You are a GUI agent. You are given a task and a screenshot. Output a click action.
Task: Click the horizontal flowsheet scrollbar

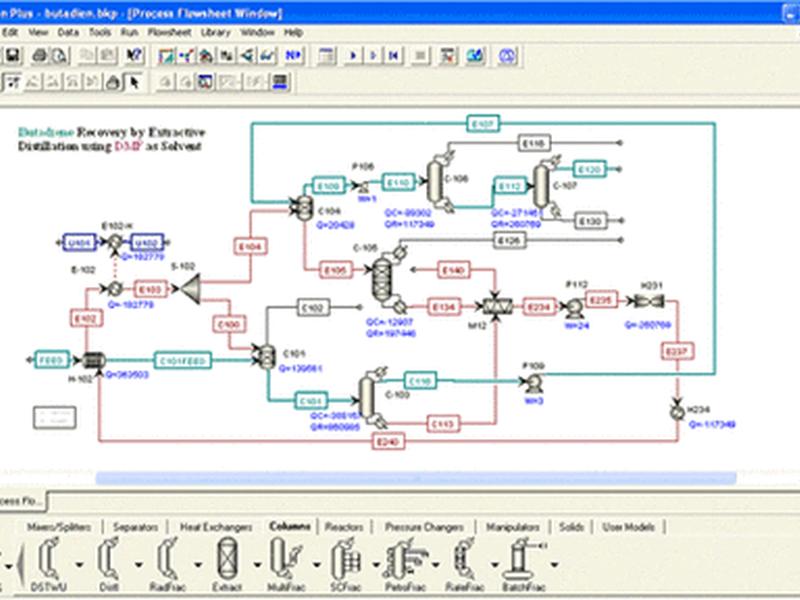pyautogui.click(x=416, y=478)
